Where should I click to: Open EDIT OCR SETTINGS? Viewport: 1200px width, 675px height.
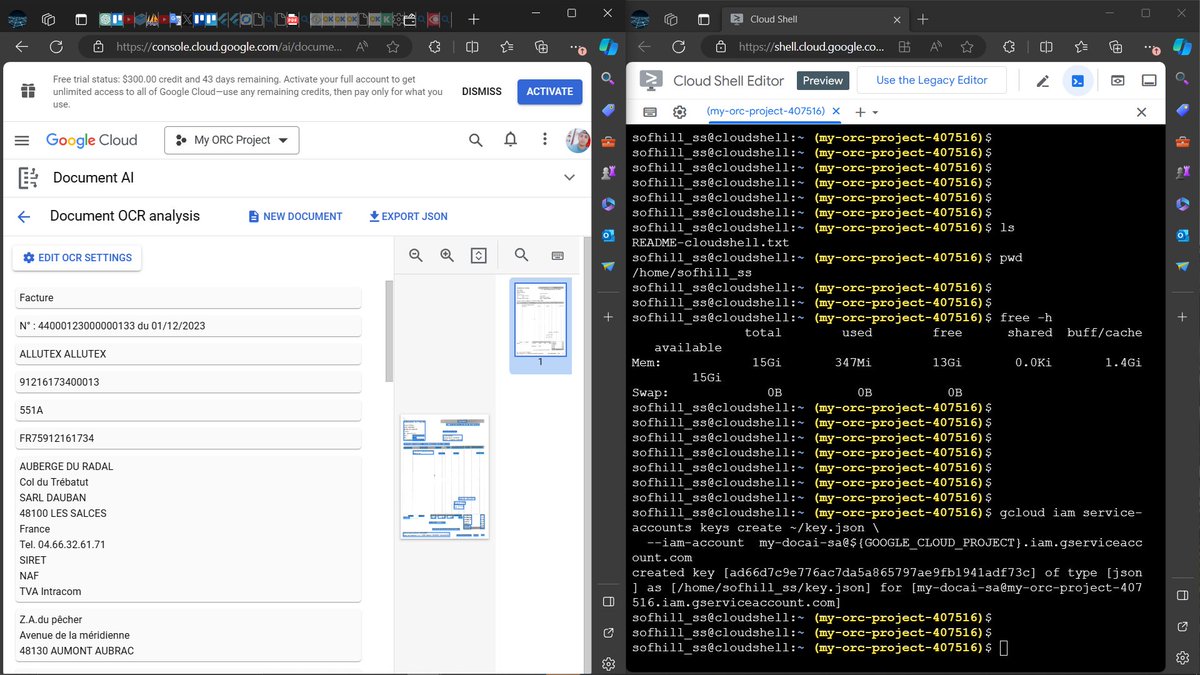pos(77,258)
